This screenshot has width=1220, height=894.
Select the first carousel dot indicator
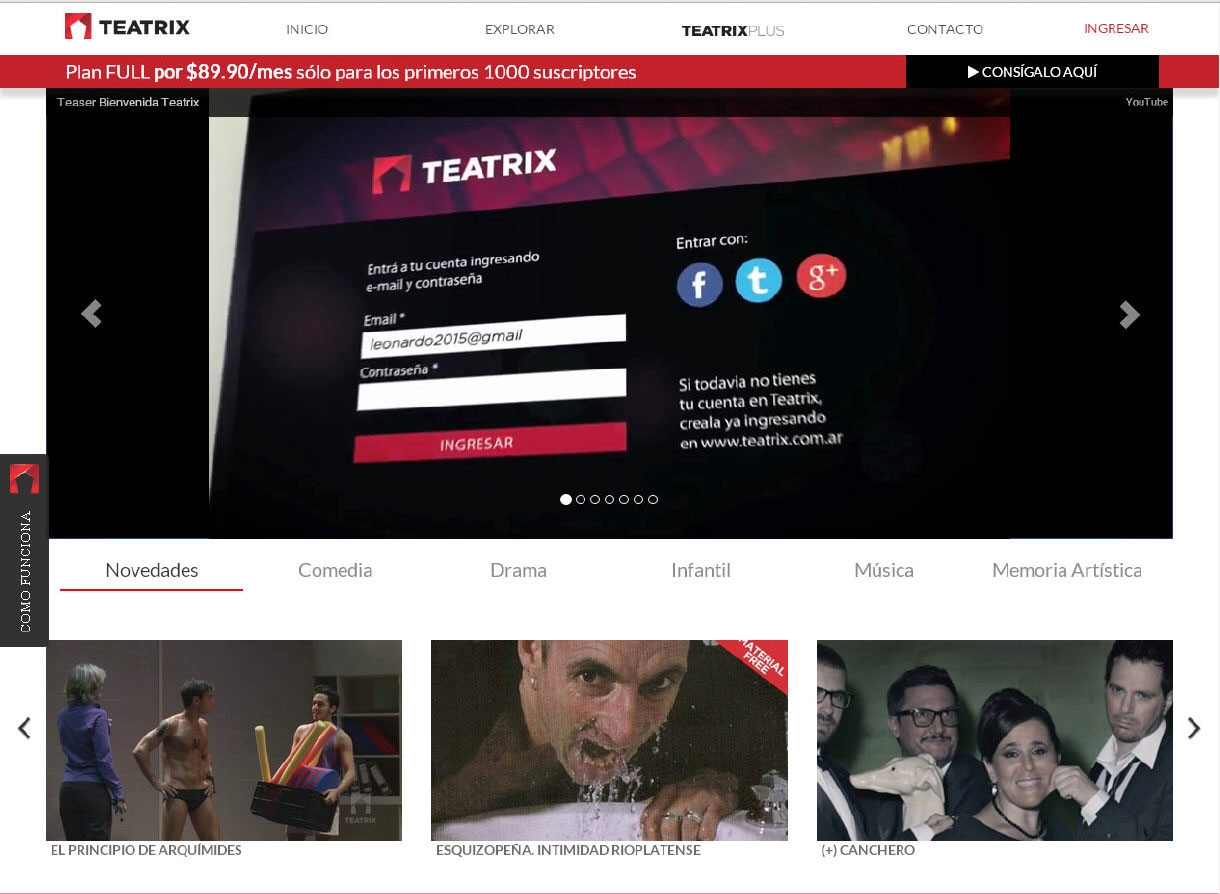[x=566, y=499]
